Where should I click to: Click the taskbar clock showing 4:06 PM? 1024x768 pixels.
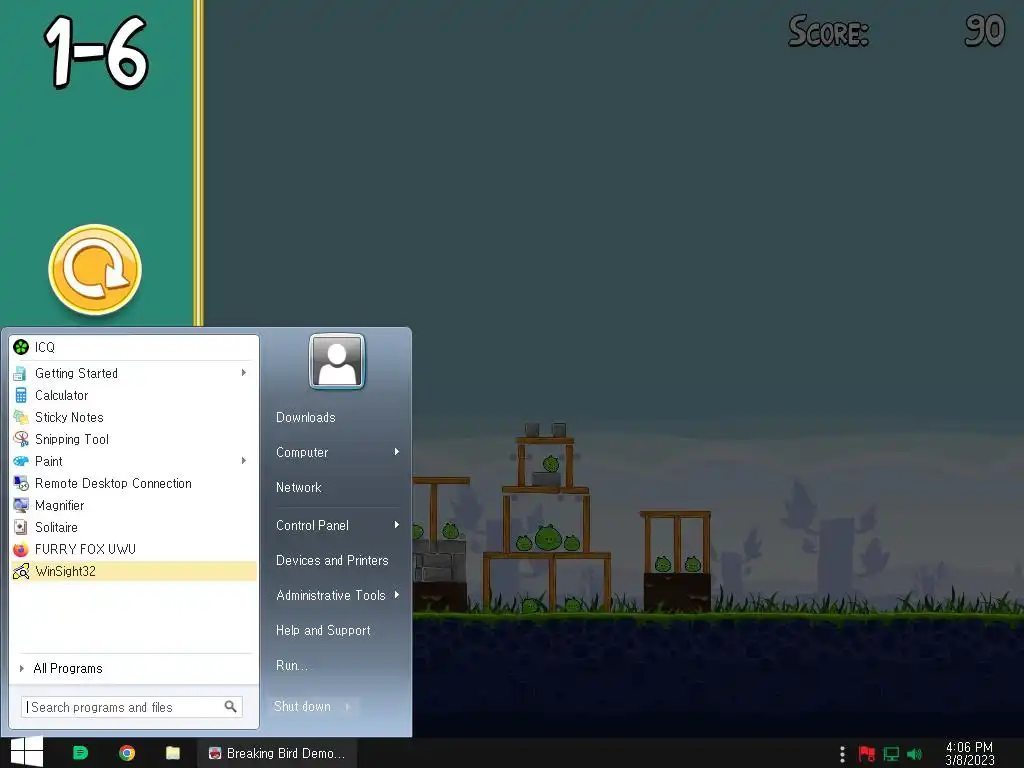(x=969, y=754)
